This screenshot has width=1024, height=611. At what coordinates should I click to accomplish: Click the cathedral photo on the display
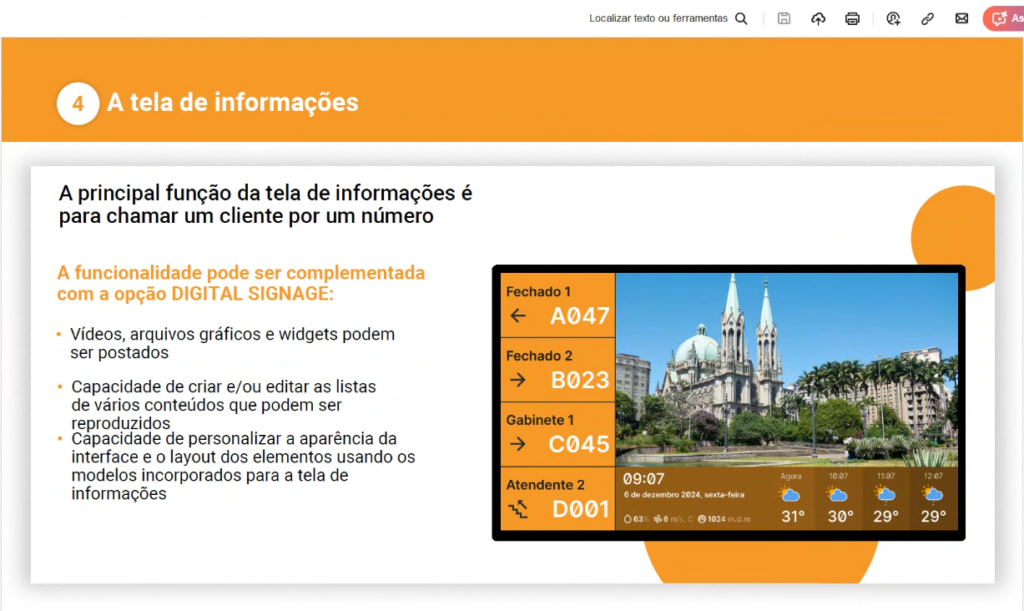pos(787,369)
